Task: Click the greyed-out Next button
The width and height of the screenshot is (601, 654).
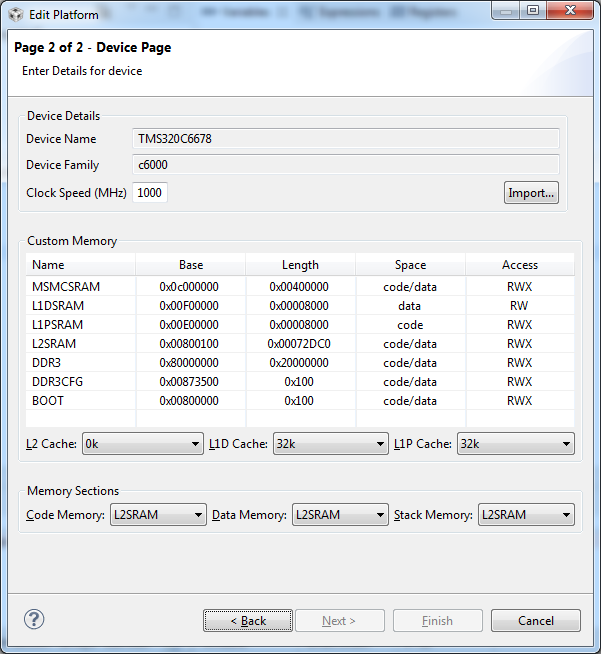Action: 339,621
